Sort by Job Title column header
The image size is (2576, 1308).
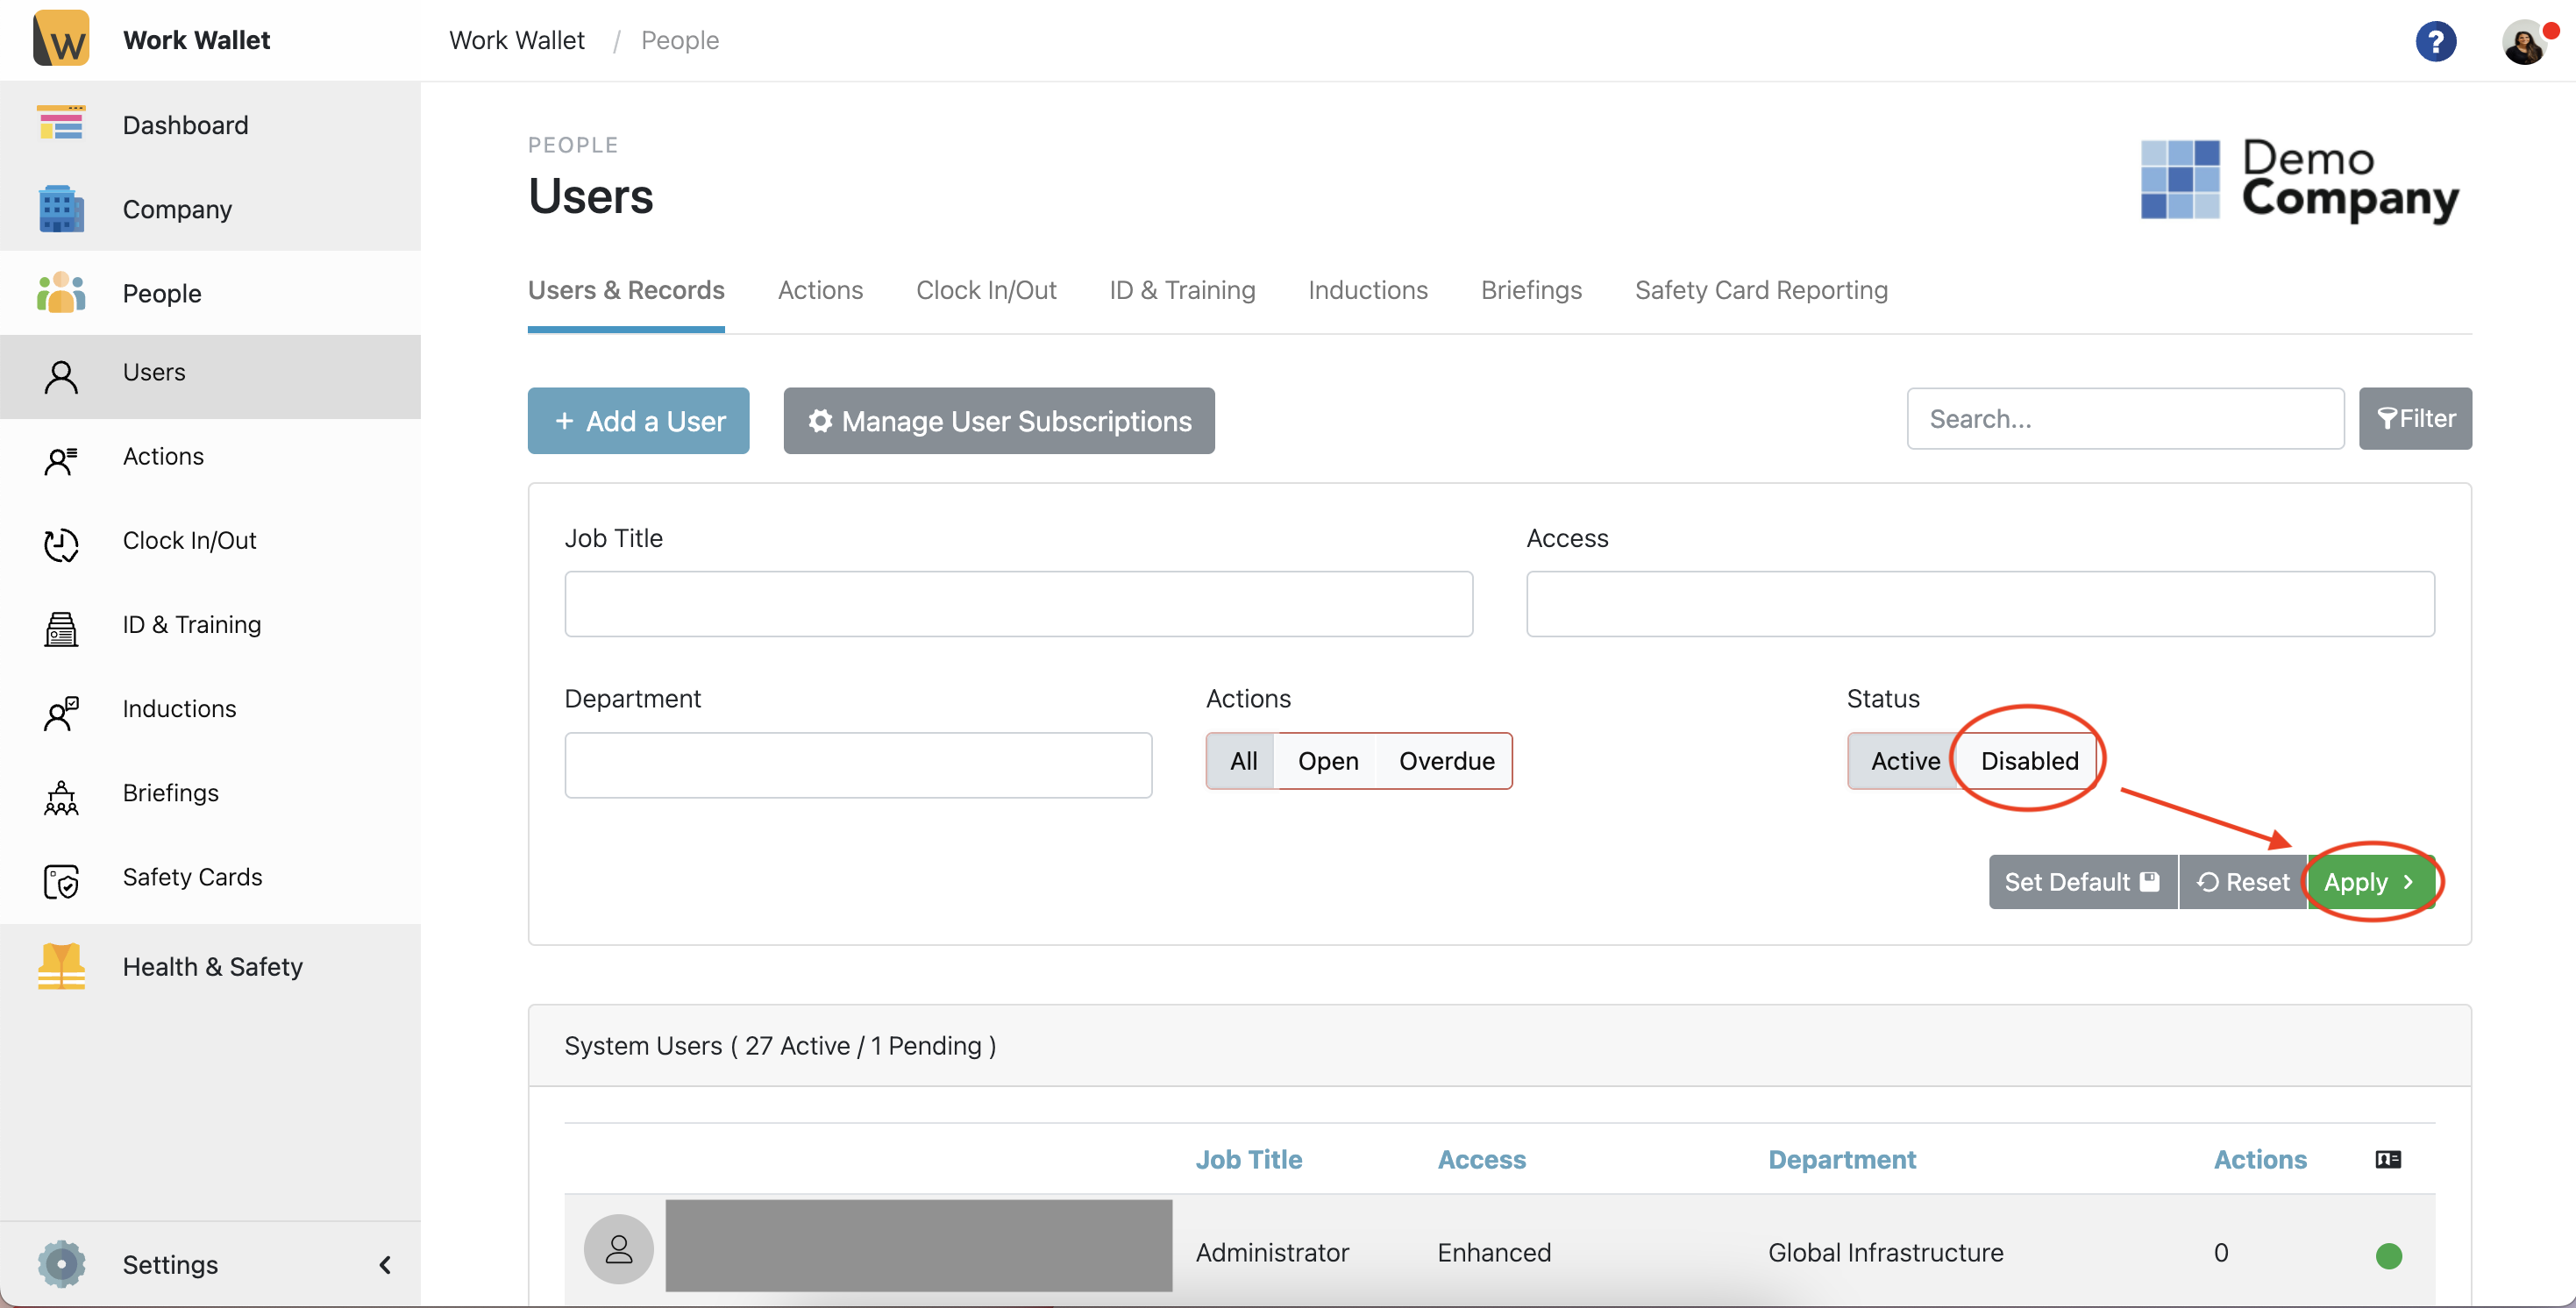1249,1160
